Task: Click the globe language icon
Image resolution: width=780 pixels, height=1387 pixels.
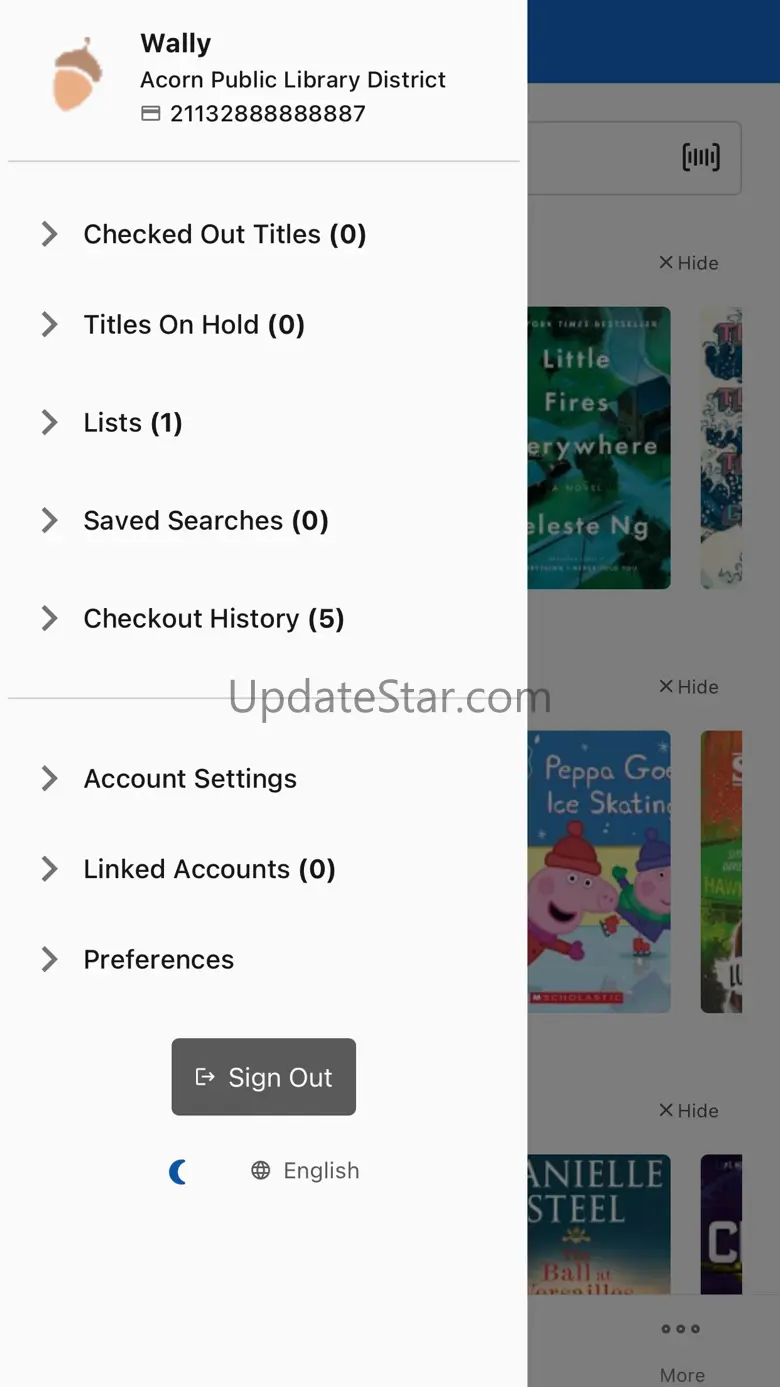Action: coord(261,1171)
